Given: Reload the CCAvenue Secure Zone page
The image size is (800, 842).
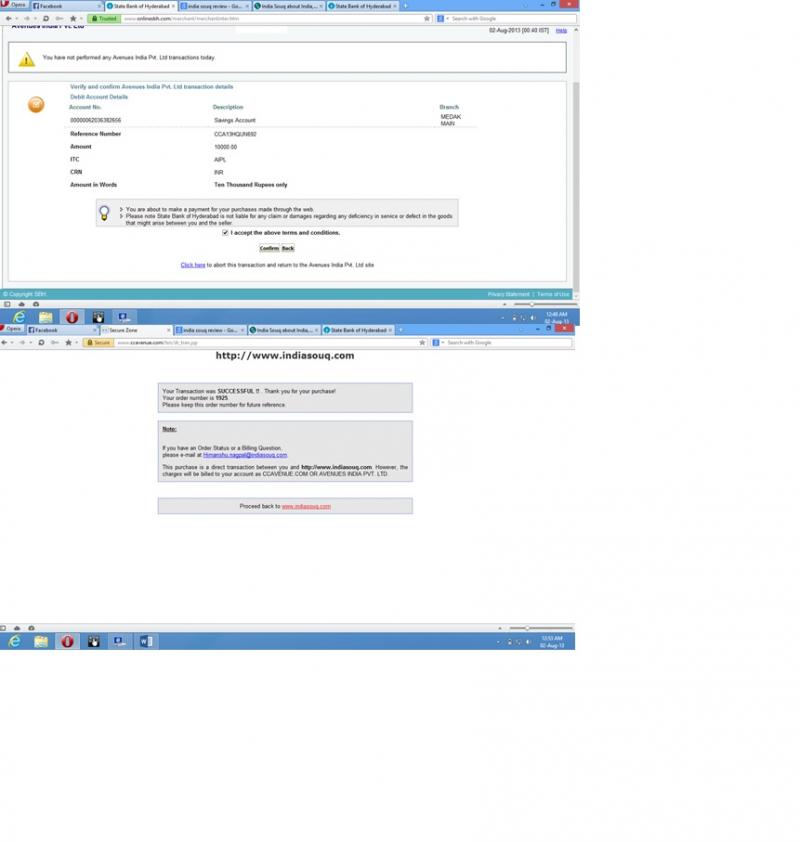Looking at the screenshot, I should click(x=41, y=343).
